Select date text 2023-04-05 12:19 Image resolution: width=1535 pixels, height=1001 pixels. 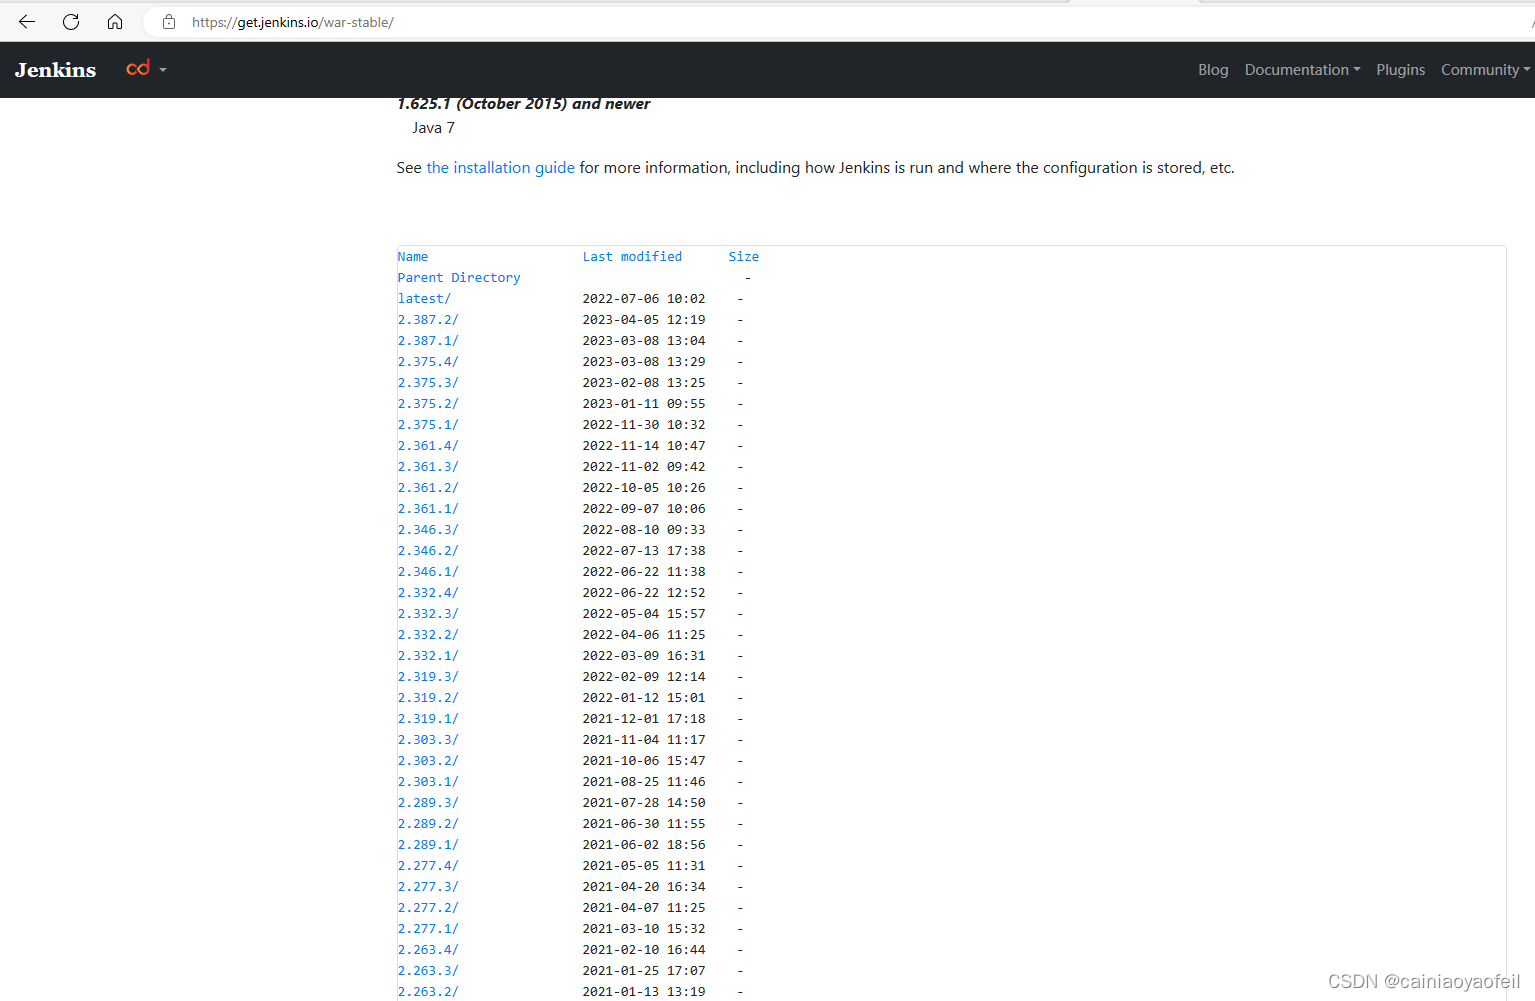(x=644, y=320)
